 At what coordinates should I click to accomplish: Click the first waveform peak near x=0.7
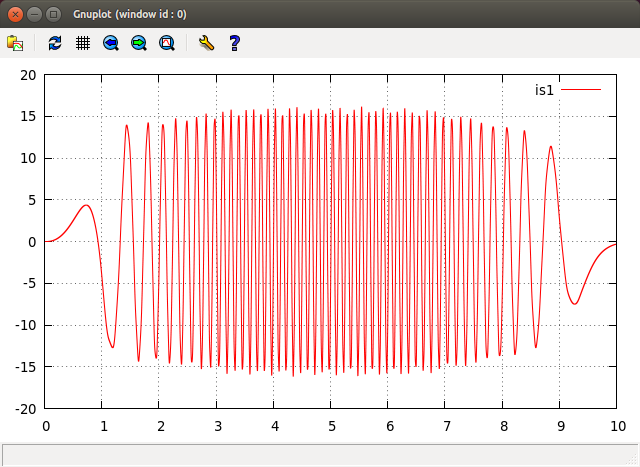point(86,205)
